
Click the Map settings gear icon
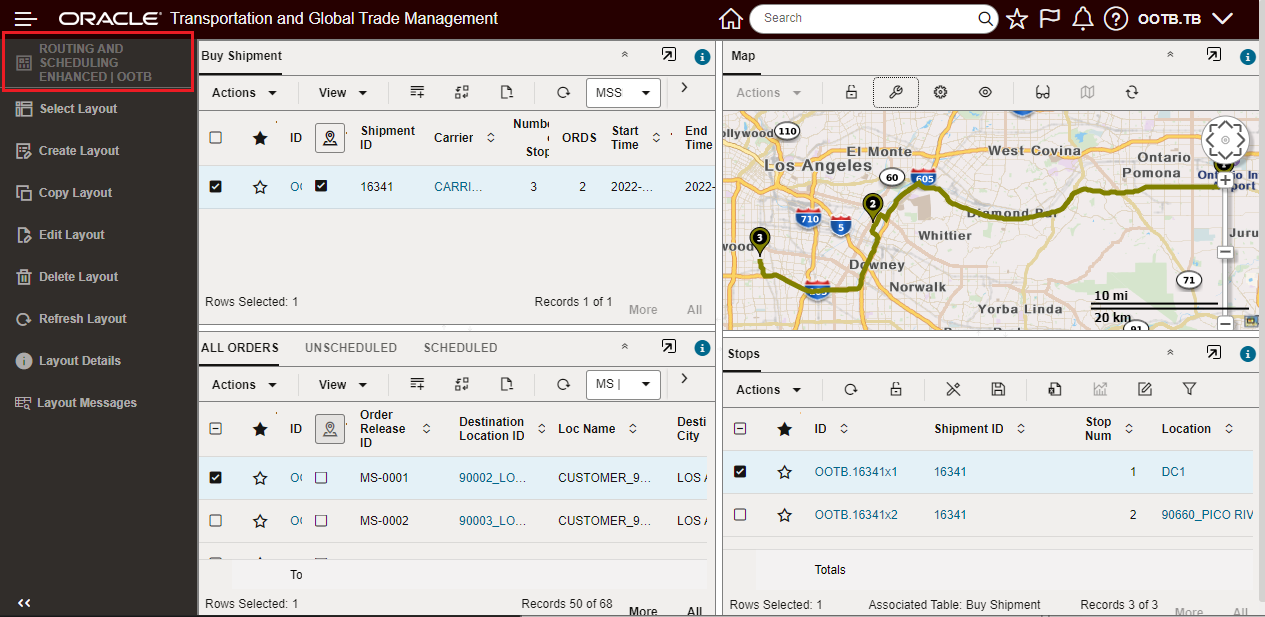tap(940, 92)
